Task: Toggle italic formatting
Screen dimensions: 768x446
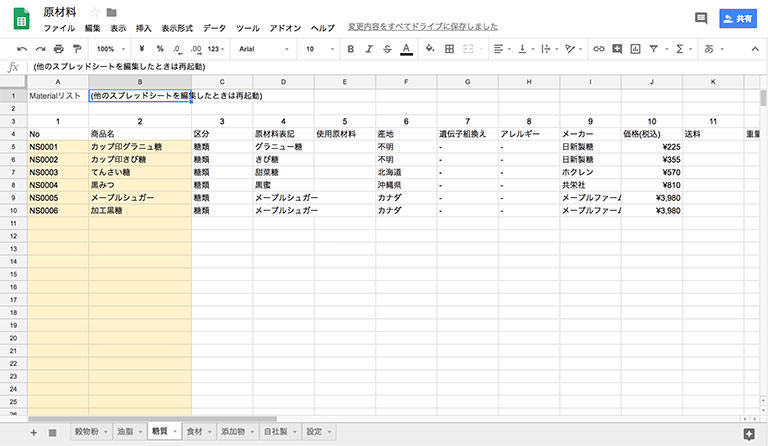Action: (369, 48)
